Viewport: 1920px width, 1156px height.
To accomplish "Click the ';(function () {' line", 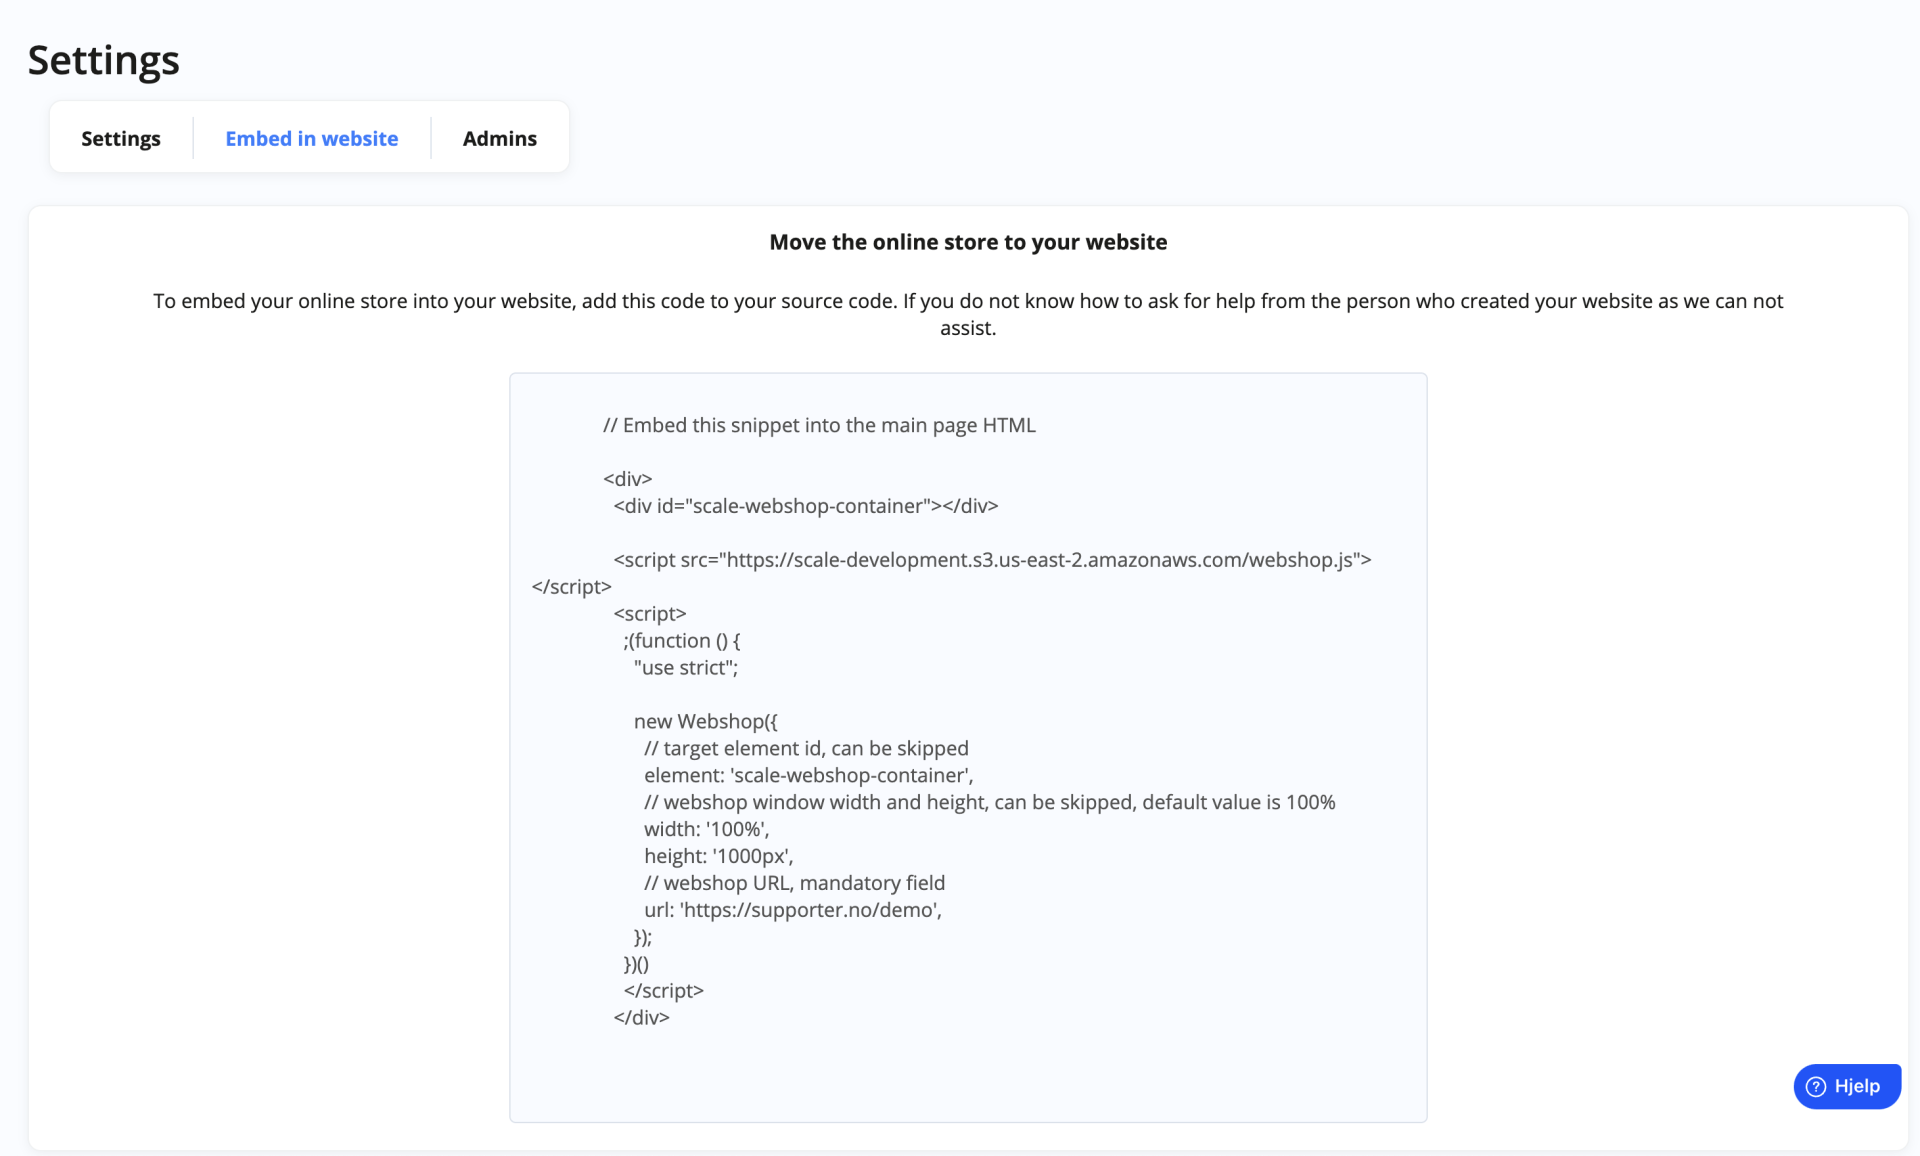I will pyautogui.click(x=682, y=641).
